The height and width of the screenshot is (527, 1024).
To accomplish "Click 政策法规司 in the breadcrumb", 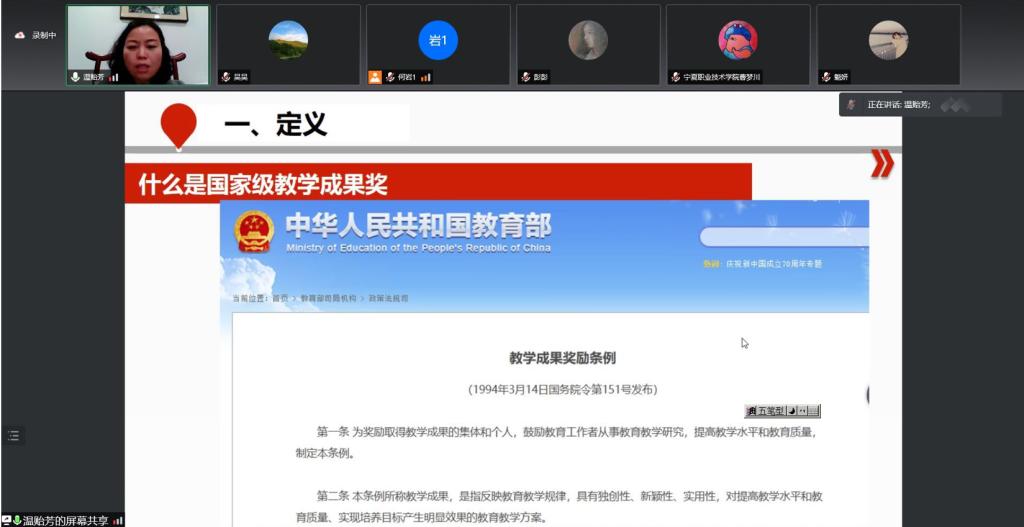I will [389, 298].
